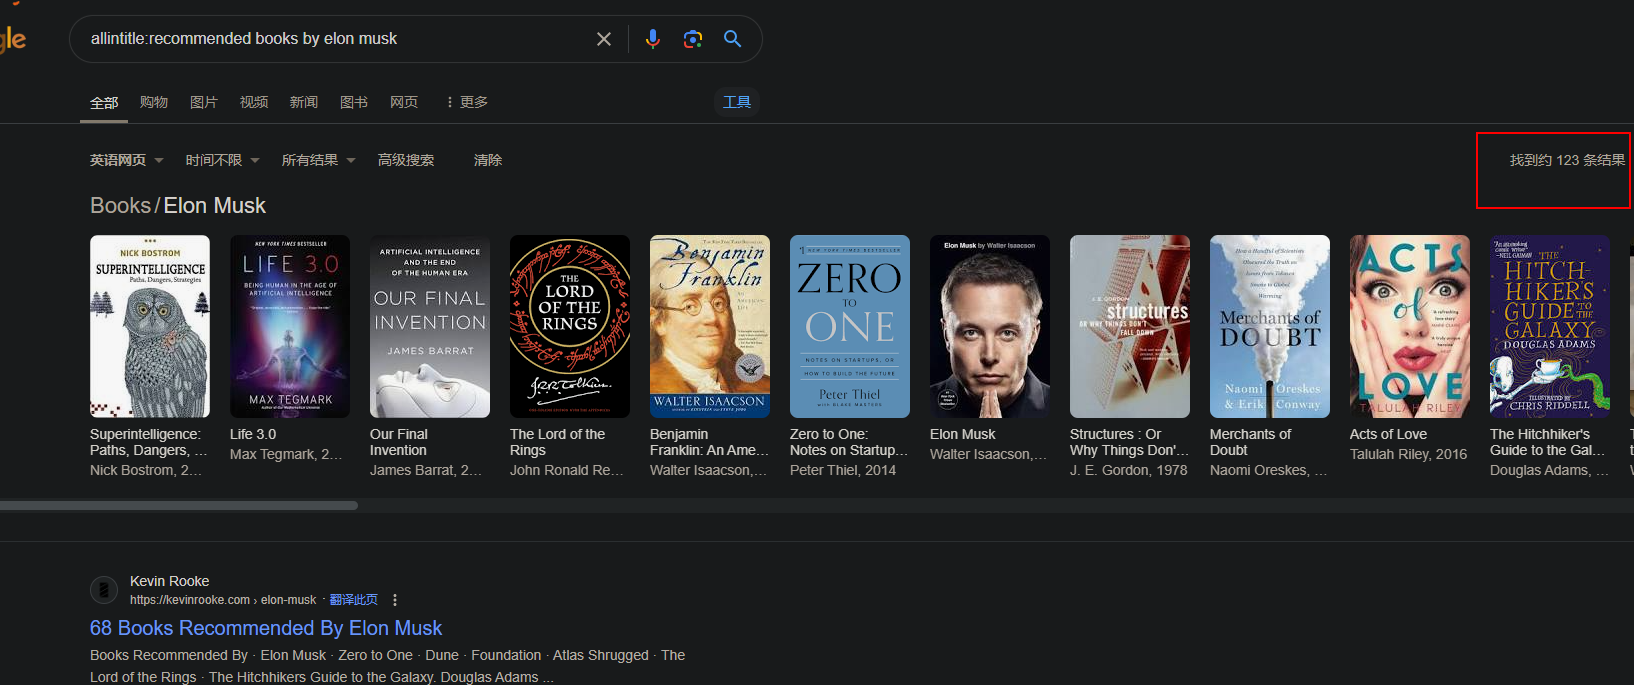Expand the 所有结果 filter dropdown
This screenshot has width=1634, height=685.
(318, 160)
